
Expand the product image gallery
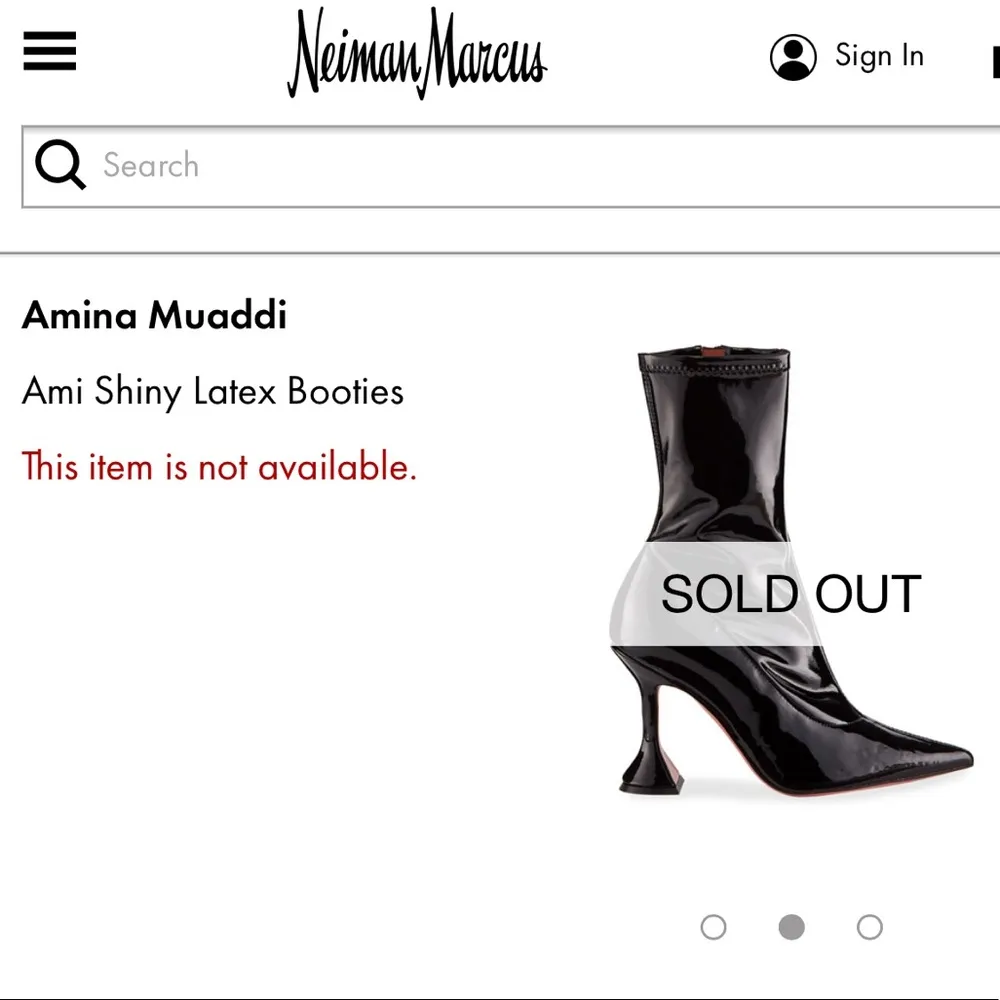click(x=790, y=580)
